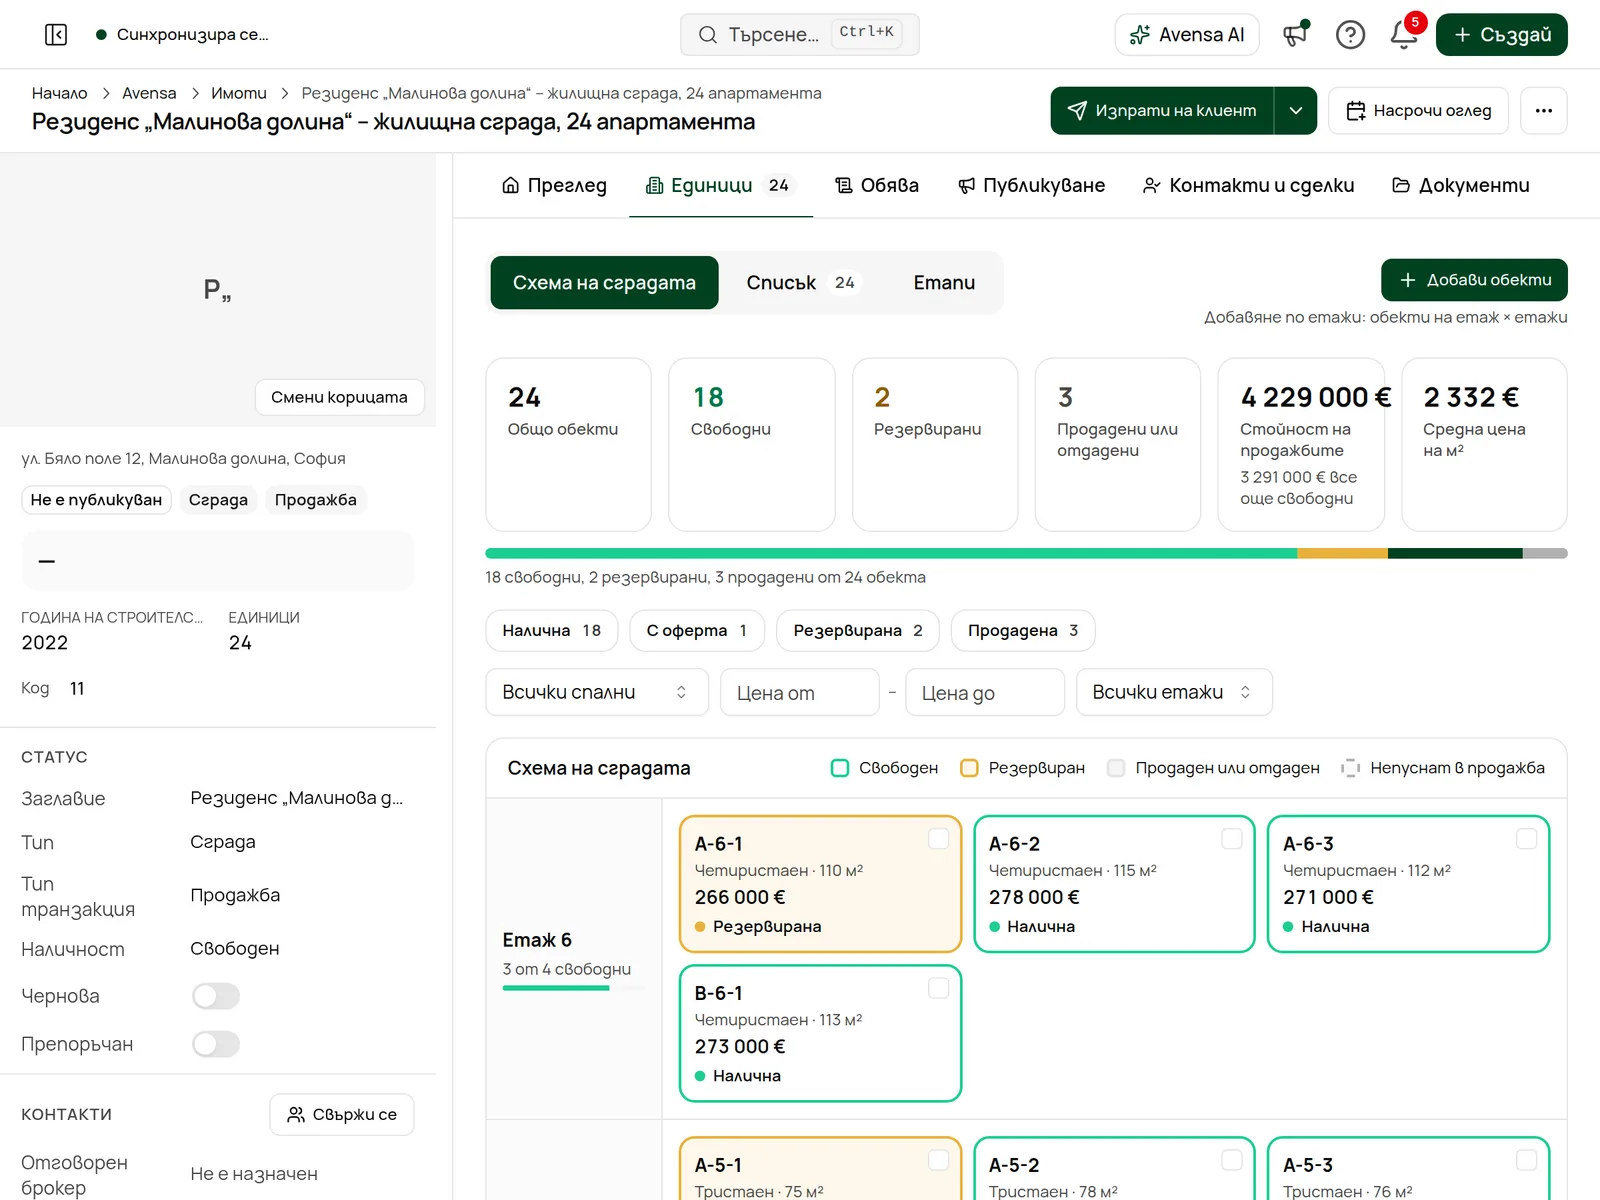This screenshot has height=1200, width=1600.
Task: Toggle the Препоръчан switch
Action: click(x=216, y=1044)
